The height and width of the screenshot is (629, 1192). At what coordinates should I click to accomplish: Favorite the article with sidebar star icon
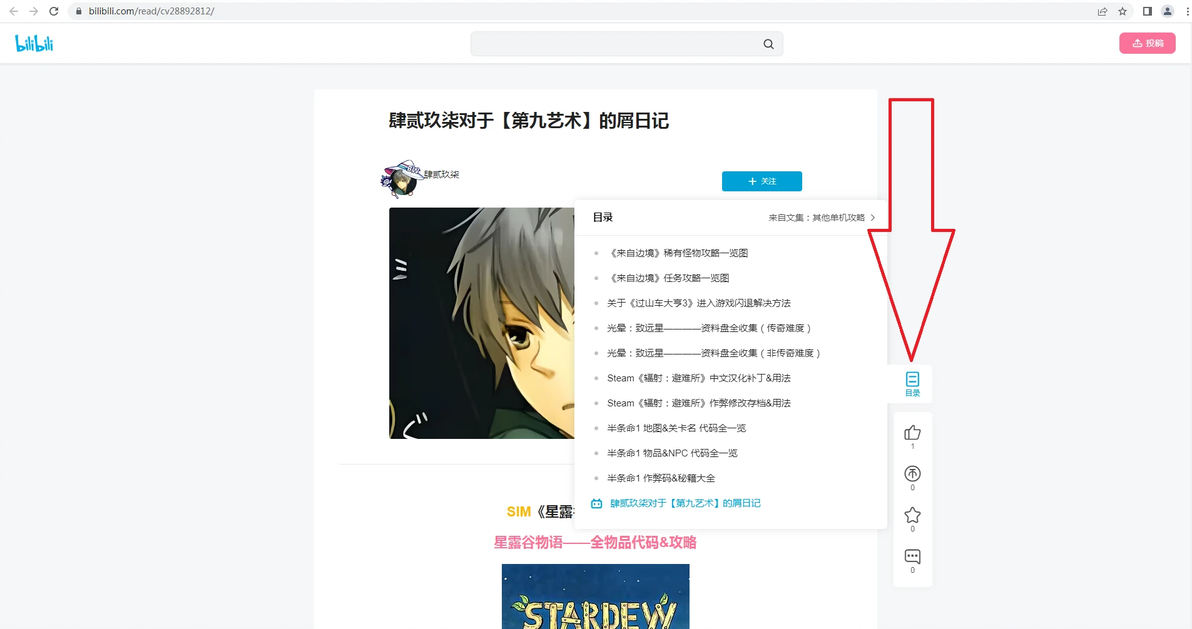(912, 515)
